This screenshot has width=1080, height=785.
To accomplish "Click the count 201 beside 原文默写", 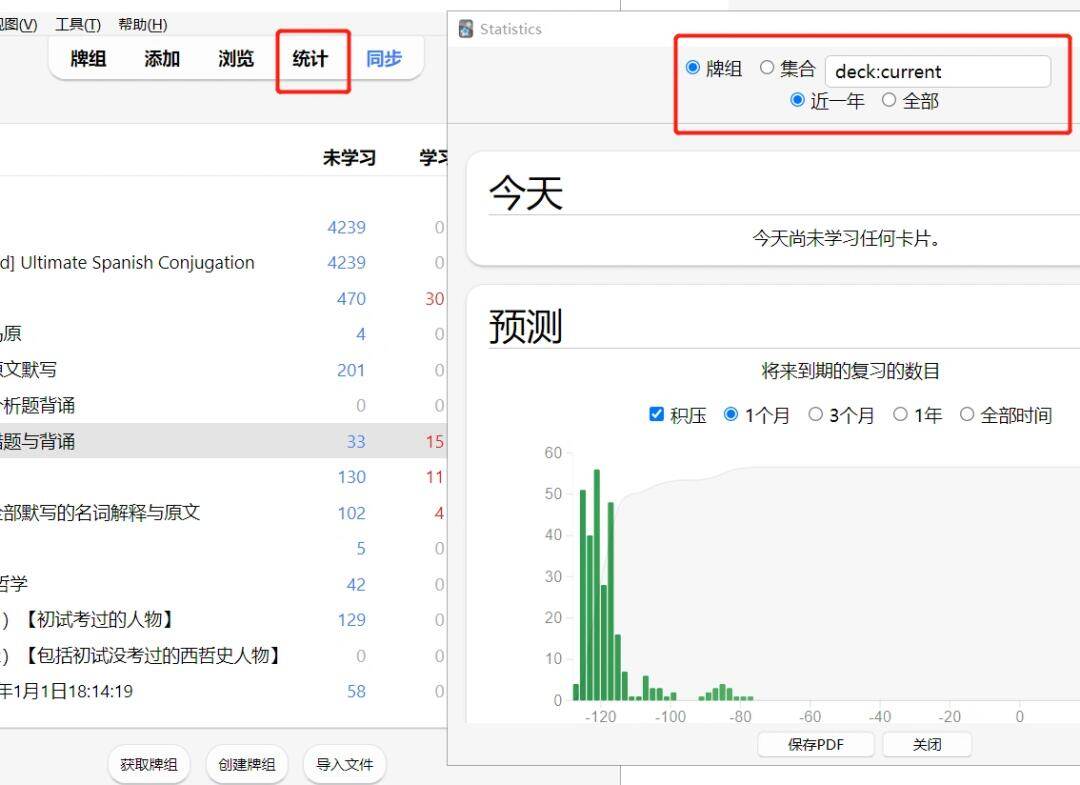I will (x=351, y=370).
